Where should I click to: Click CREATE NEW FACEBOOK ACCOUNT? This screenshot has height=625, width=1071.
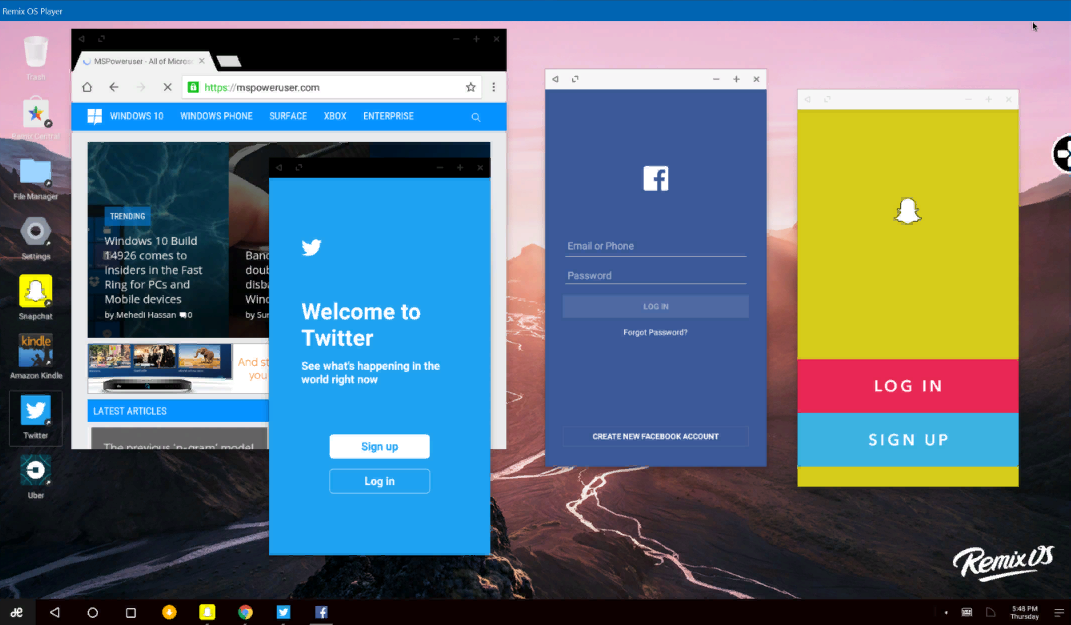click(656, 436)
